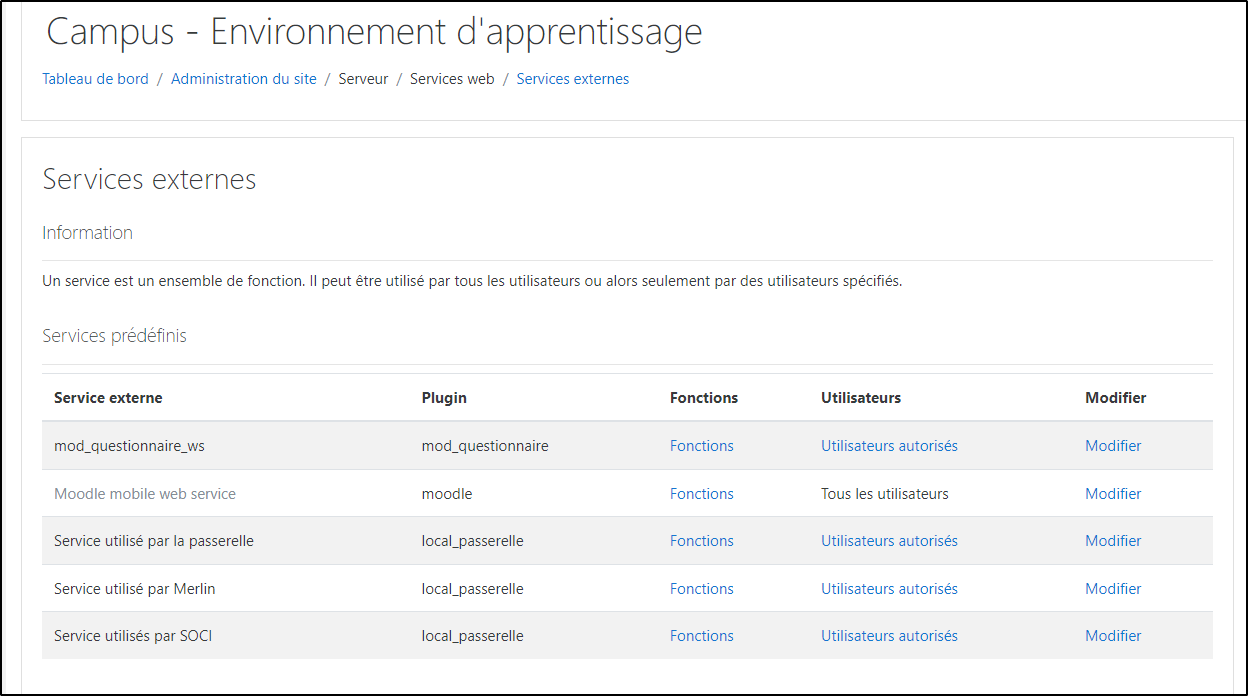
Task: Show Fonctions for Service utilisé par Merlin
Action: 701,589
